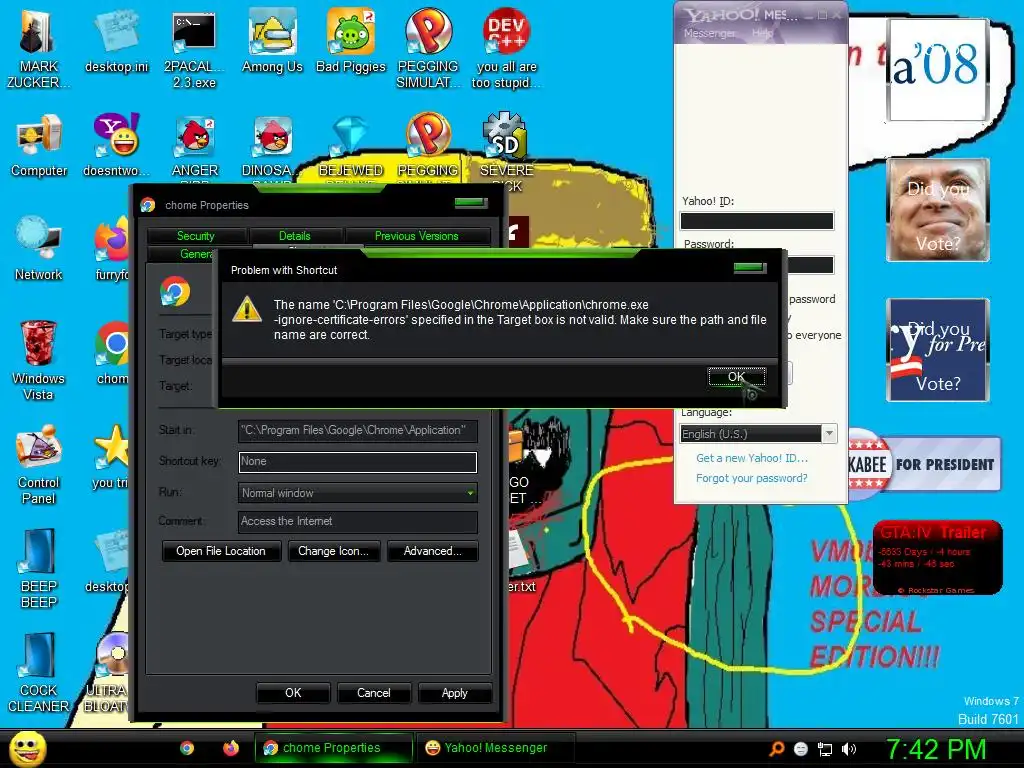Select the DEV C++ 'you all are too stupid' icon
The height and width of the screenshot is (768, 1024).
pos(506,49)
